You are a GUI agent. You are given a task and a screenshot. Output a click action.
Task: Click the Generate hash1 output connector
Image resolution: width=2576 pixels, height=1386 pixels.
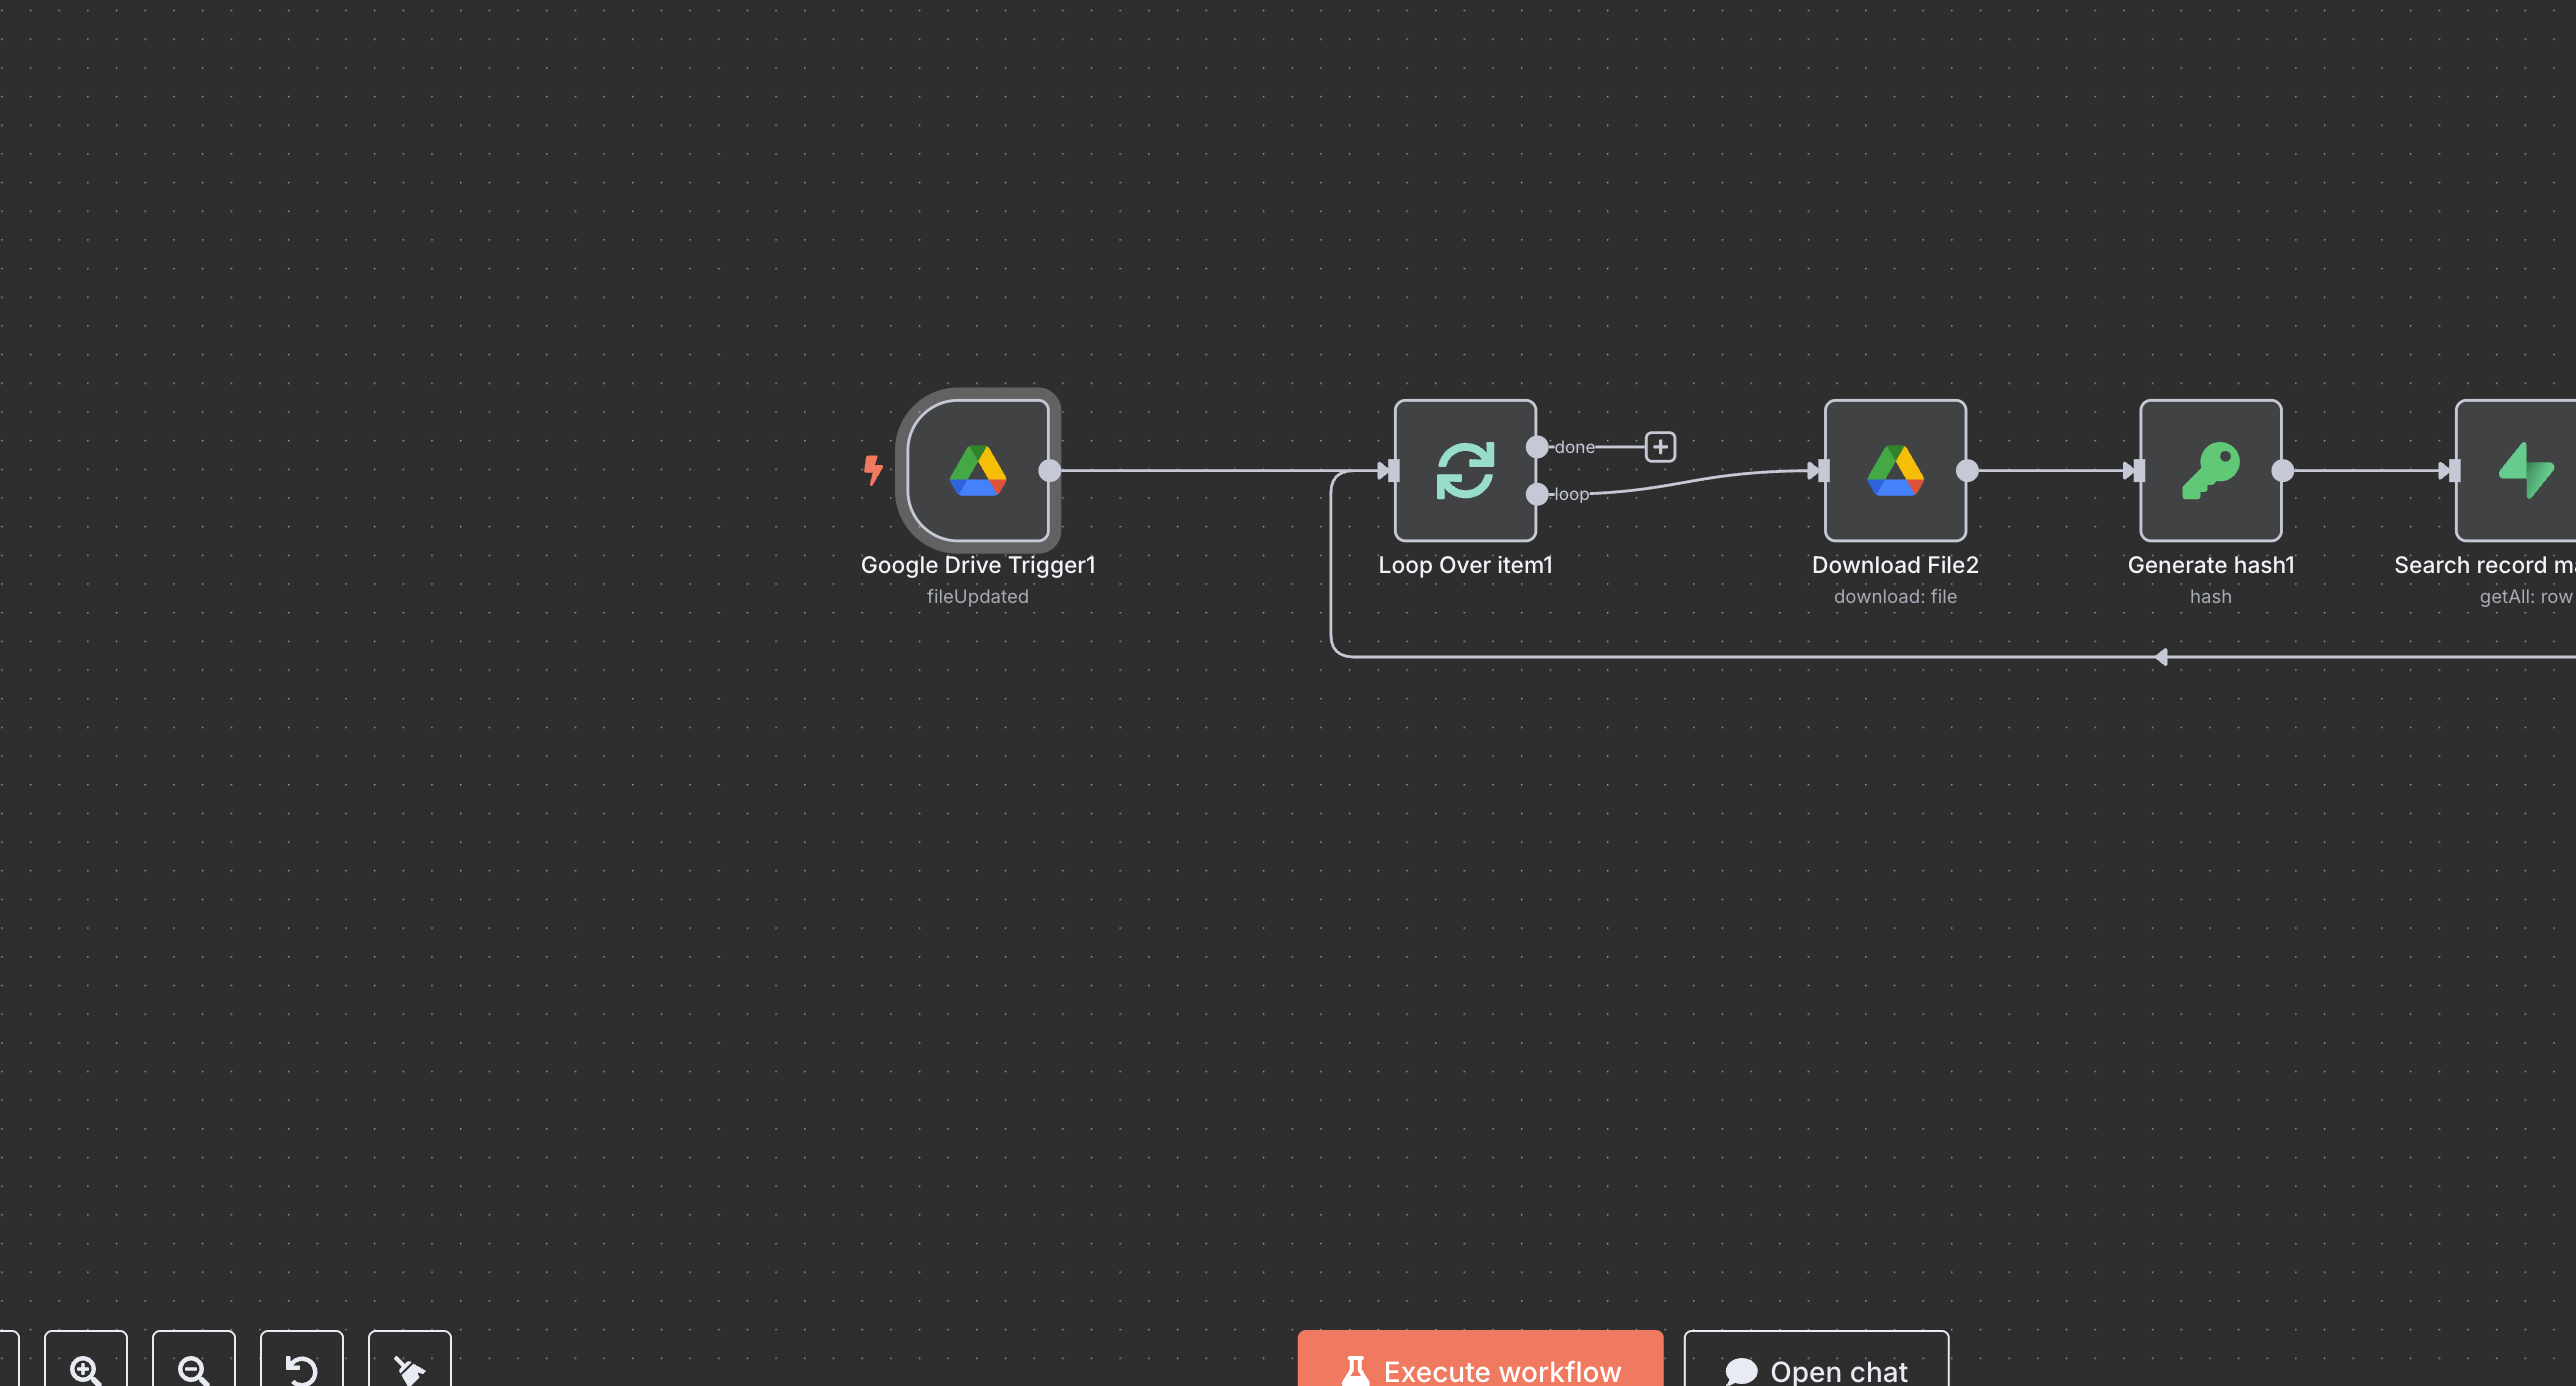pos(2282,470)
